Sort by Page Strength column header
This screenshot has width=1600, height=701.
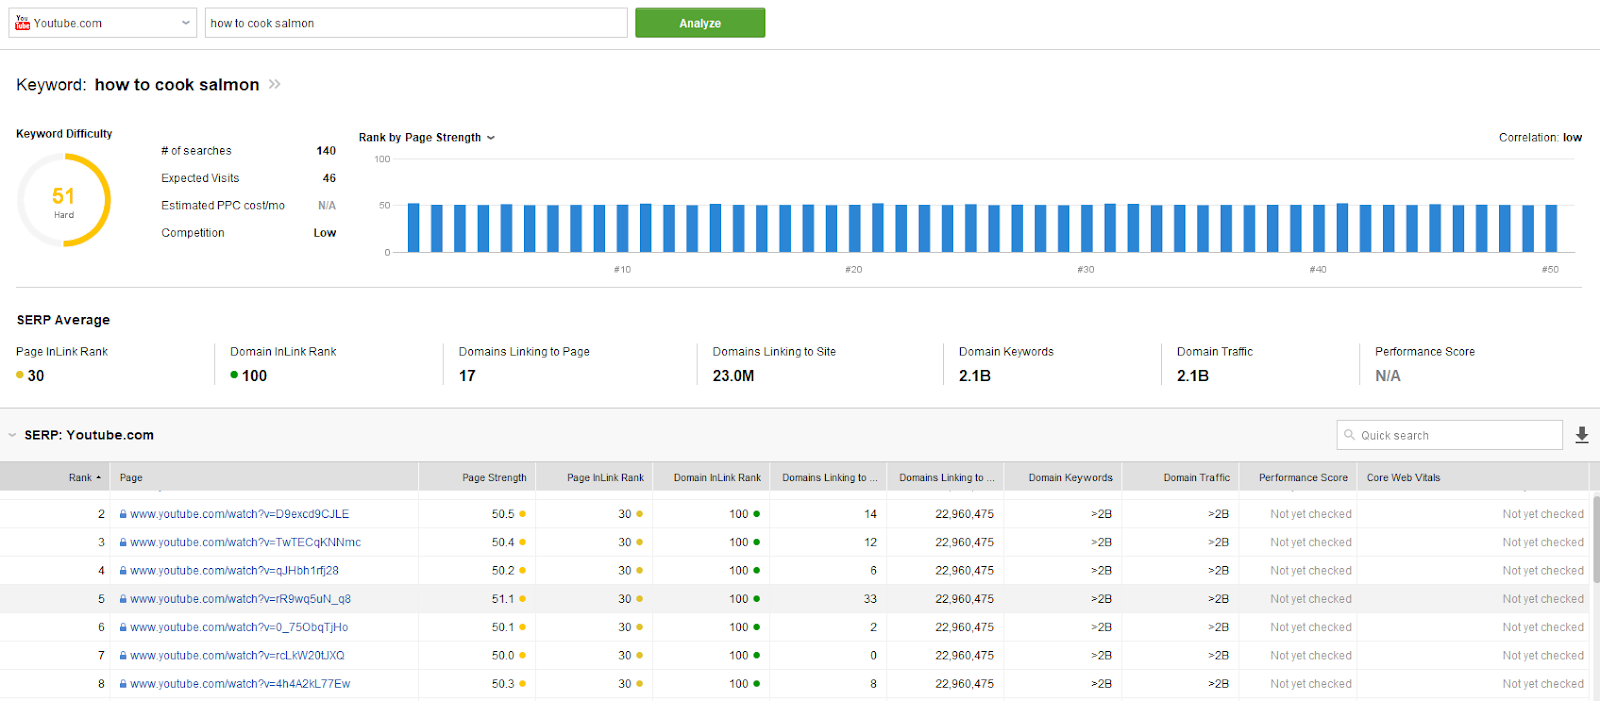tap(494, 478)
